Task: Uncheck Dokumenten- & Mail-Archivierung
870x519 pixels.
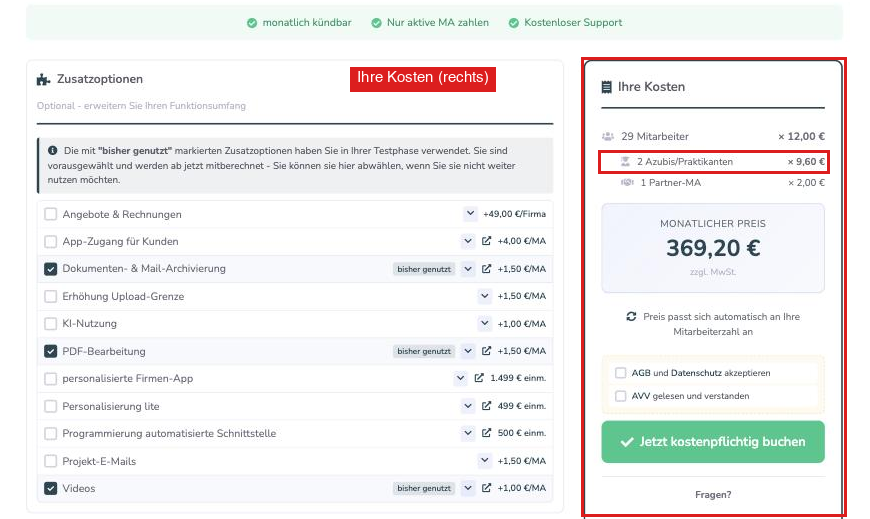Action: (50, 269)
